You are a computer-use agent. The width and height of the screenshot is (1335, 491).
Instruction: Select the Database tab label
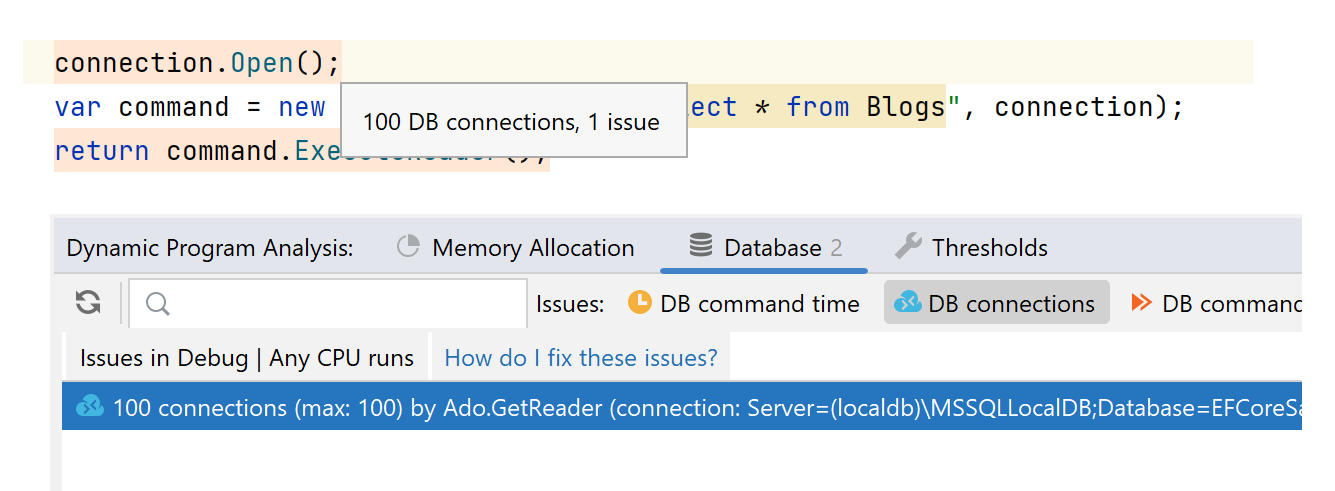(x=773, y=248)
